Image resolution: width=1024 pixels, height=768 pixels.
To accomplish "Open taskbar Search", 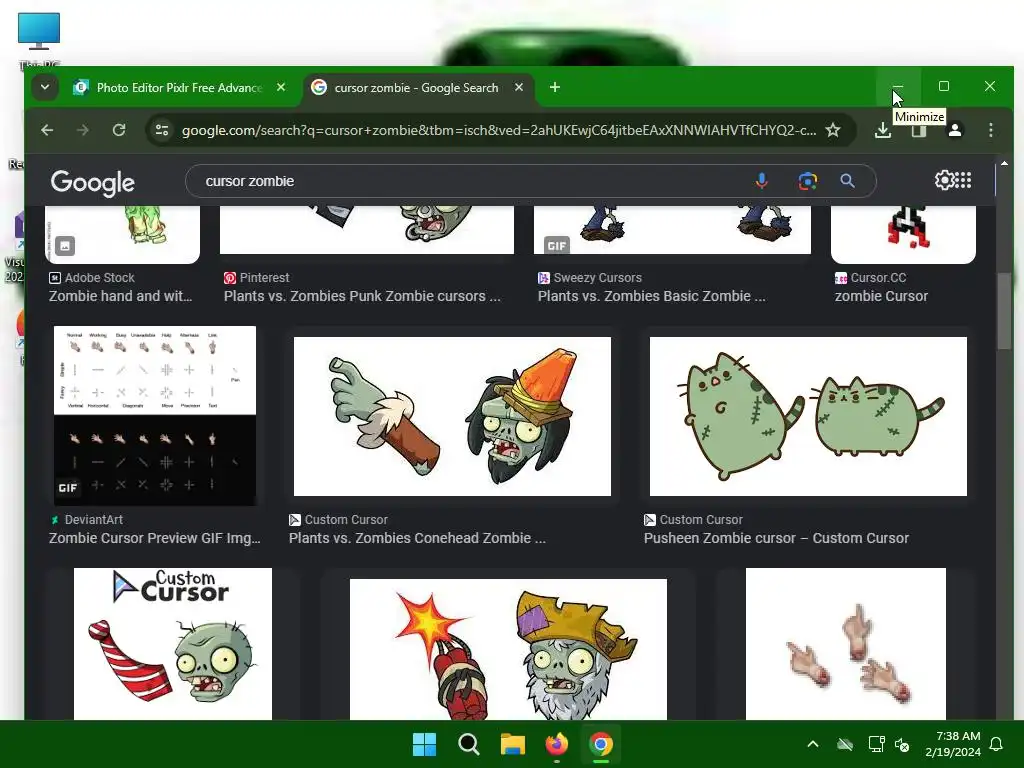I will (468, 744).
